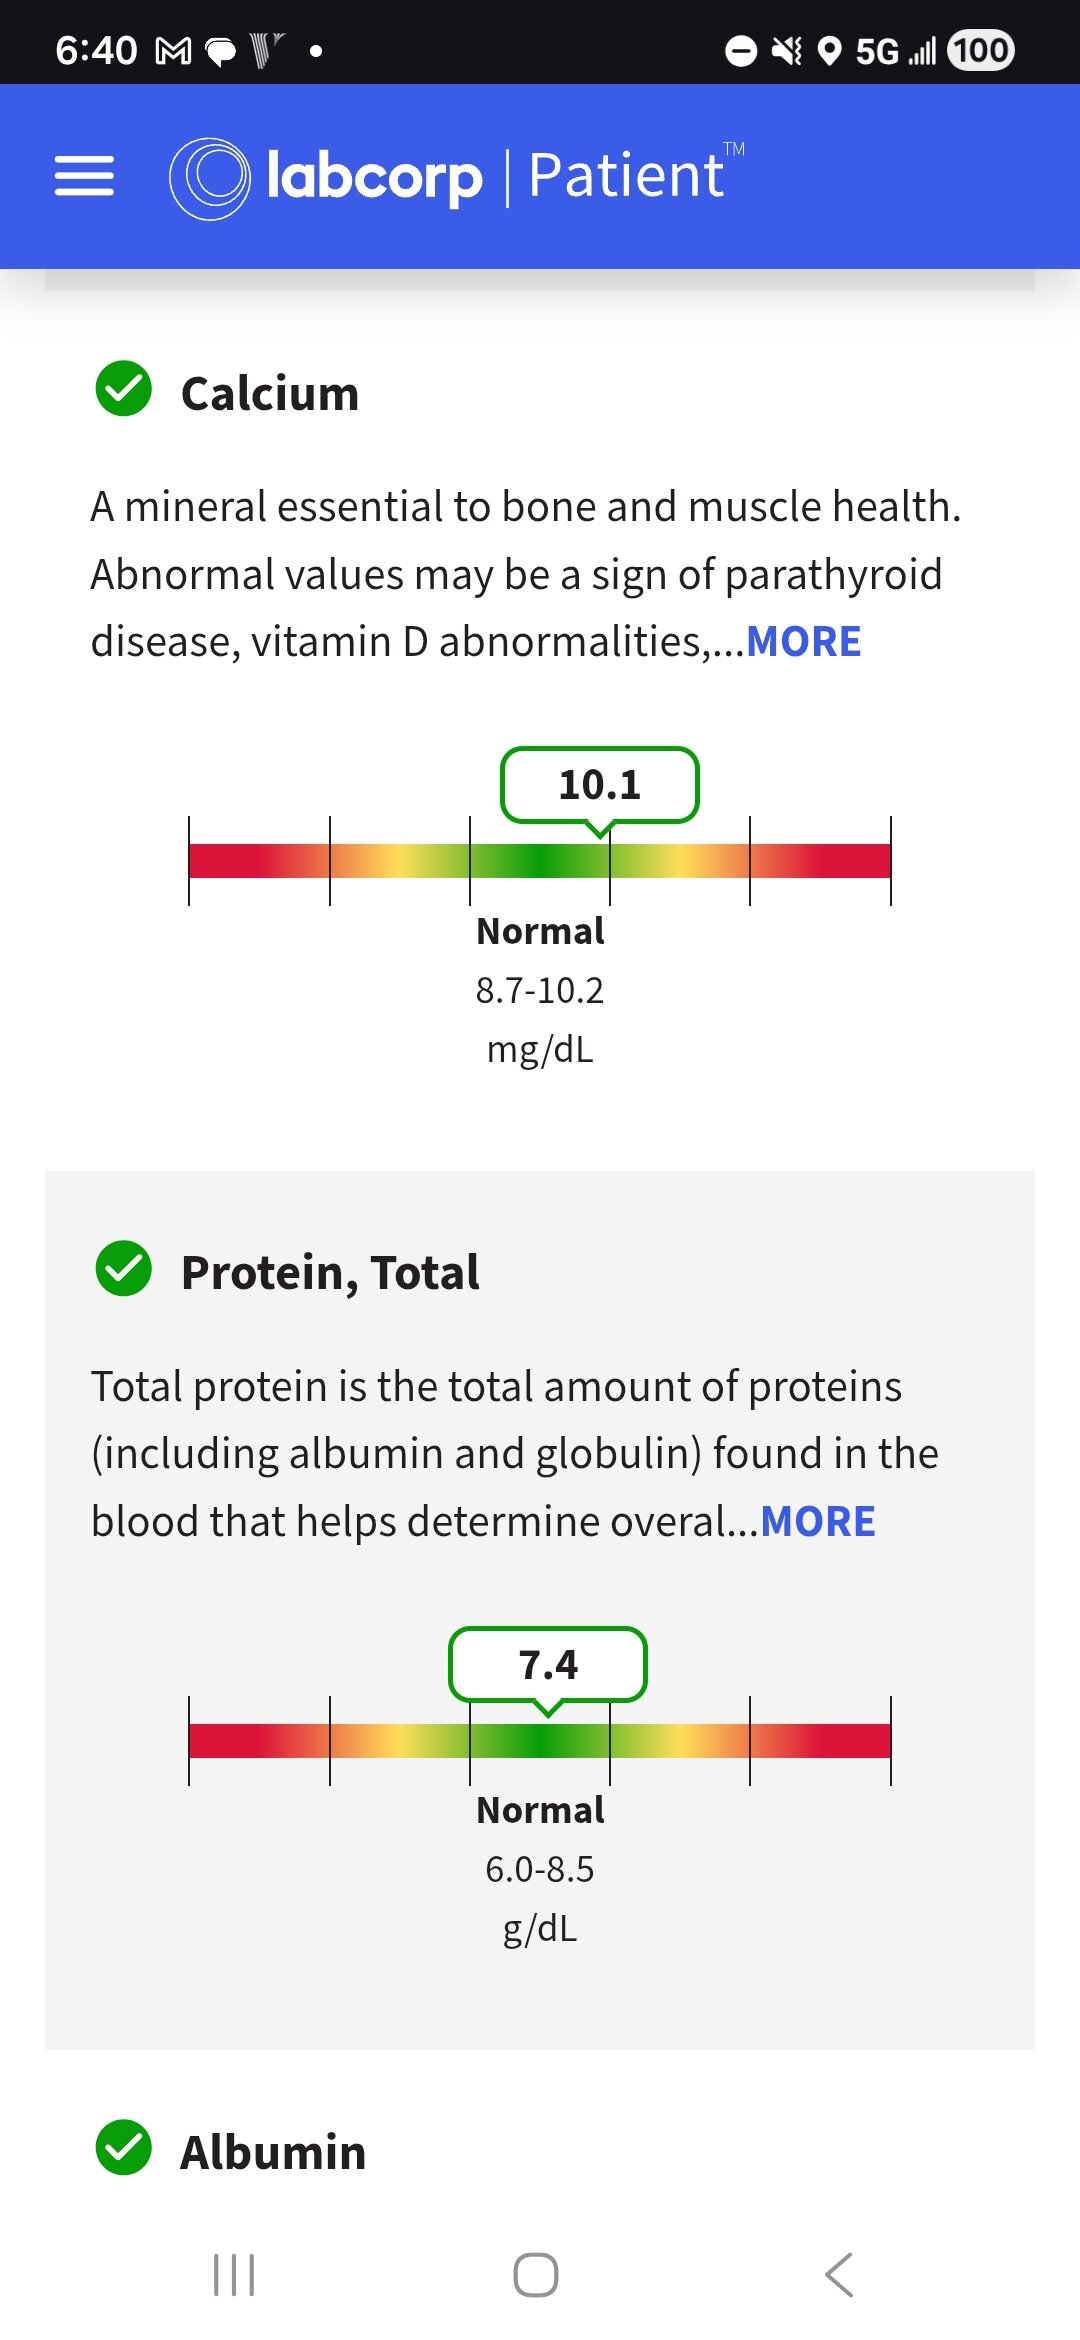This screenshot has height=2340, width=1080.
Task: Tap the green checkmark beside Protein, Total
Action: point(123,1268)
